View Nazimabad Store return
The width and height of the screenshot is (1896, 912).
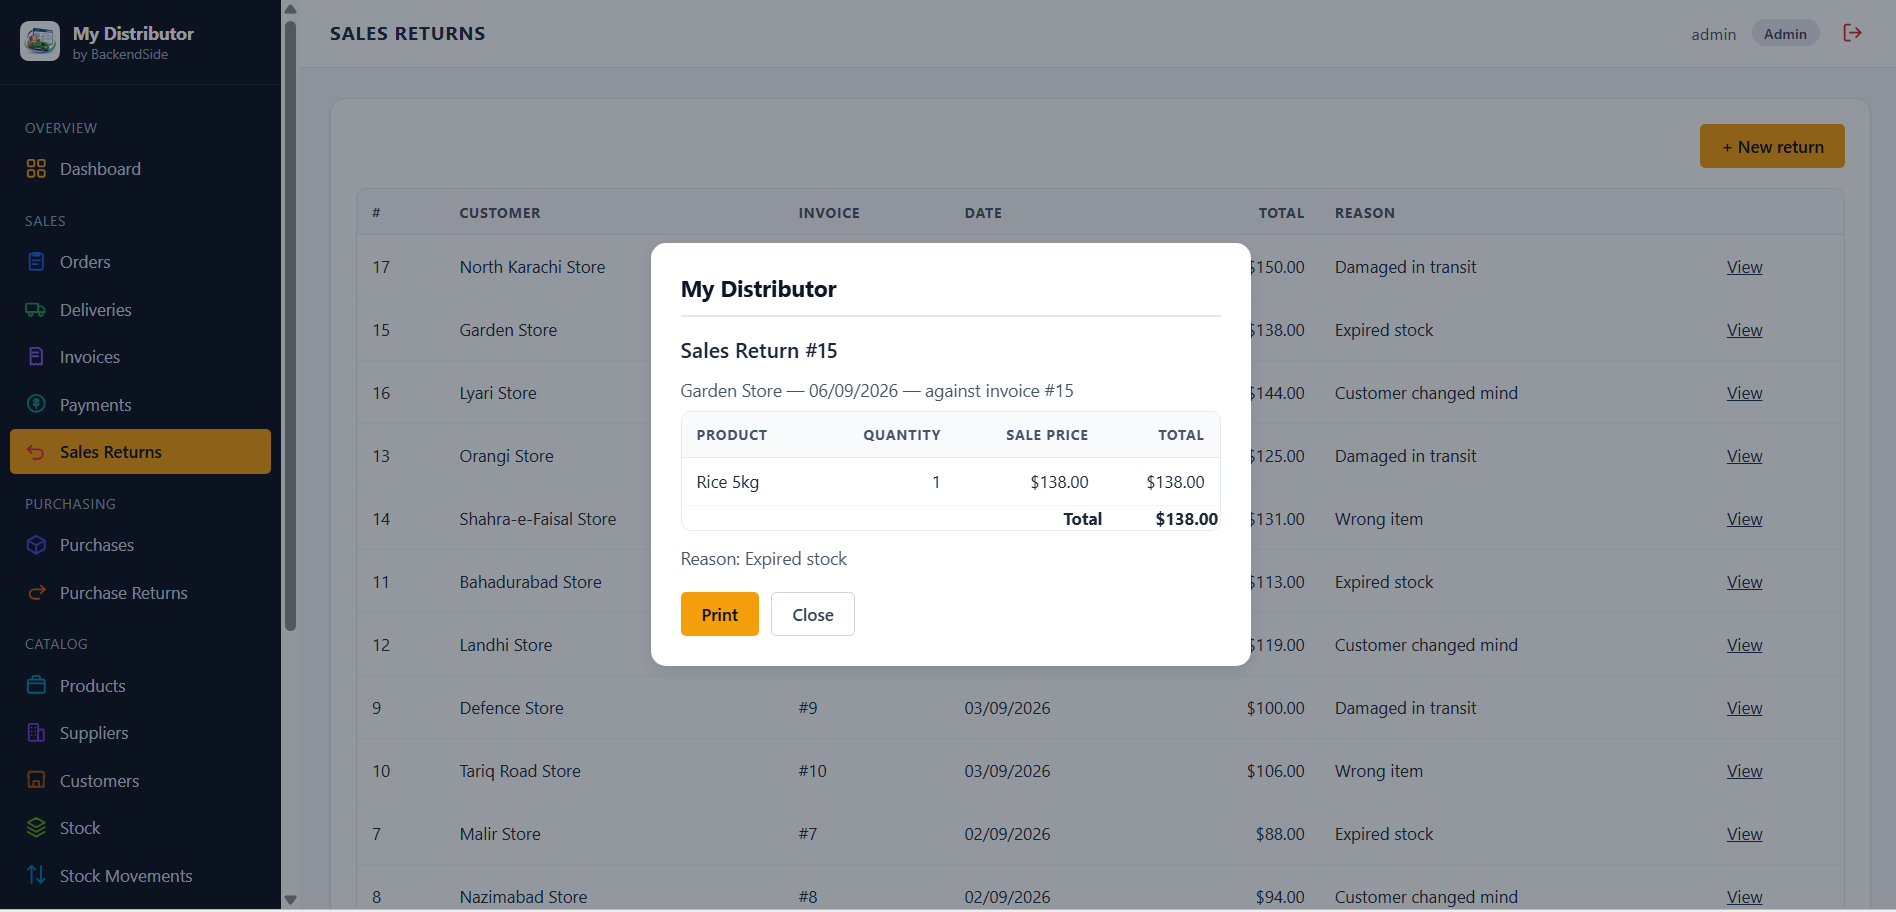click(x=1744, y=897)
